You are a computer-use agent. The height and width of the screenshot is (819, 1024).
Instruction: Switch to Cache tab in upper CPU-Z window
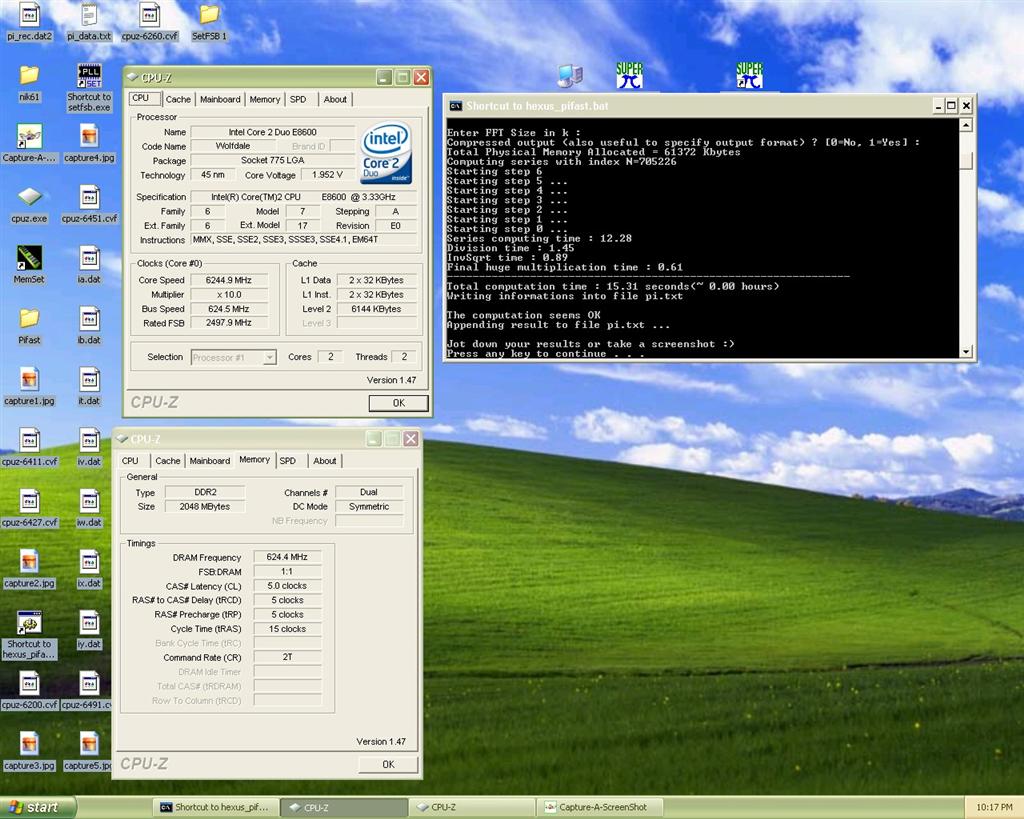178,99
